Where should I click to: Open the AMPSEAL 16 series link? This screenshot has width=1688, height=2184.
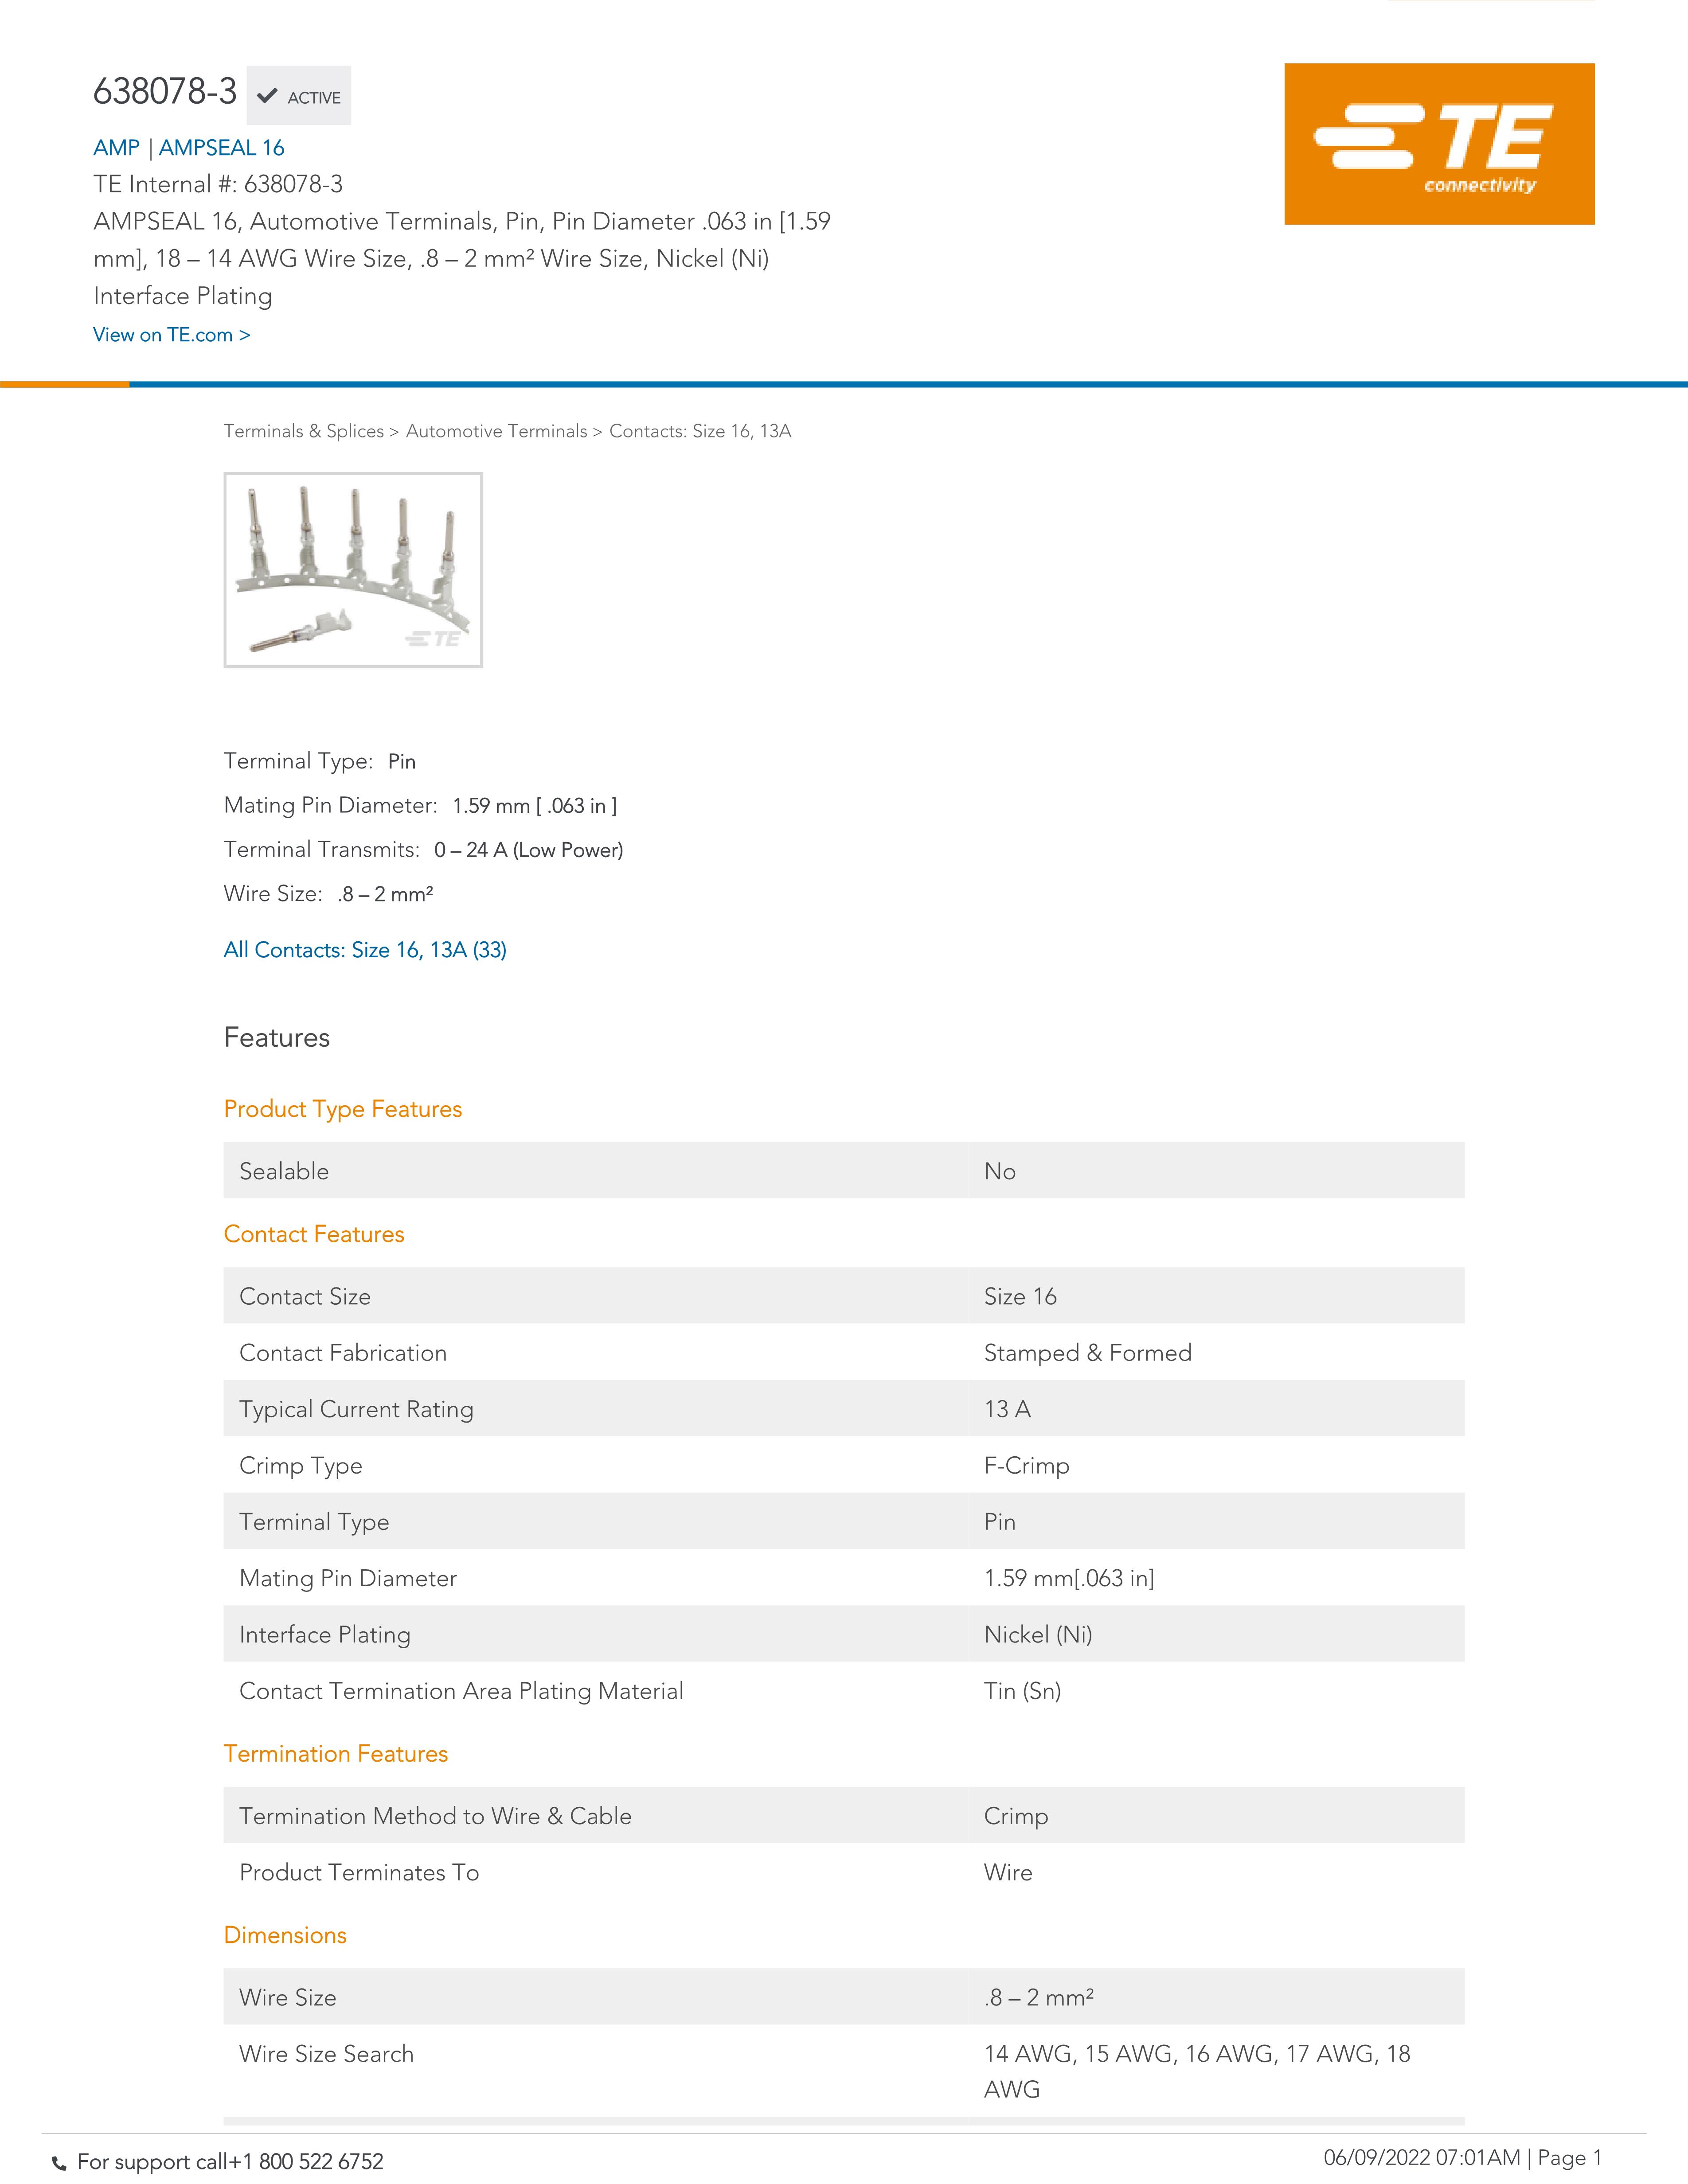(x=221, y=148)
